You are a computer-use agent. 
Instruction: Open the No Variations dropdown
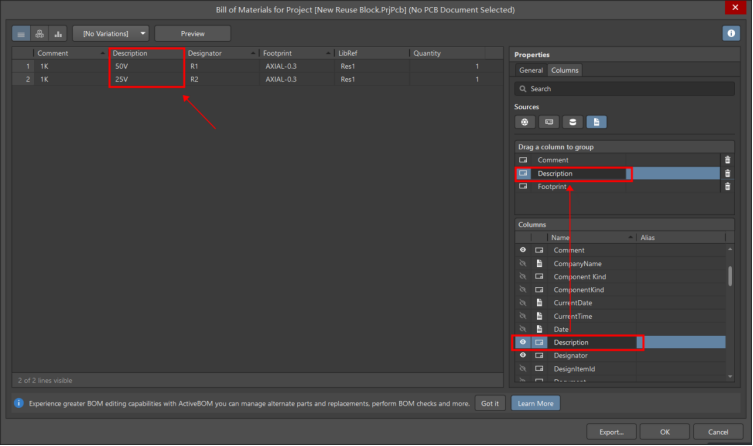(x=110, y=33)
